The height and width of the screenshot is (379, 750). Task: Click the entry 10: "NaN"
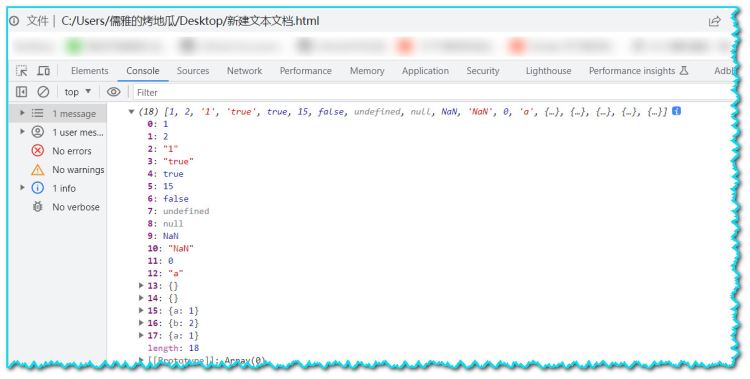170,248
